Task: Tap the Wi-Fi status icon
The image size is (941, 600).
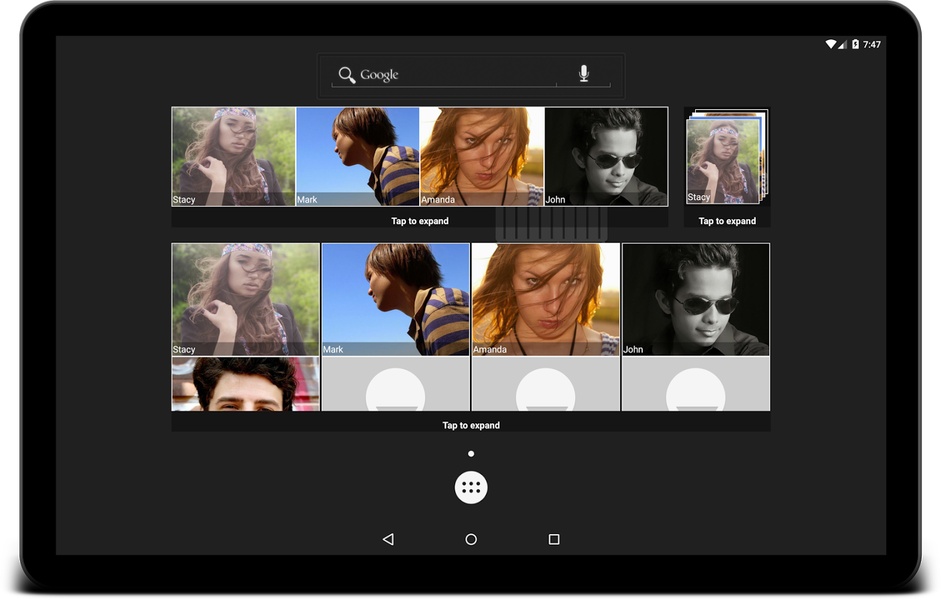Action: [x=831, y=44]
